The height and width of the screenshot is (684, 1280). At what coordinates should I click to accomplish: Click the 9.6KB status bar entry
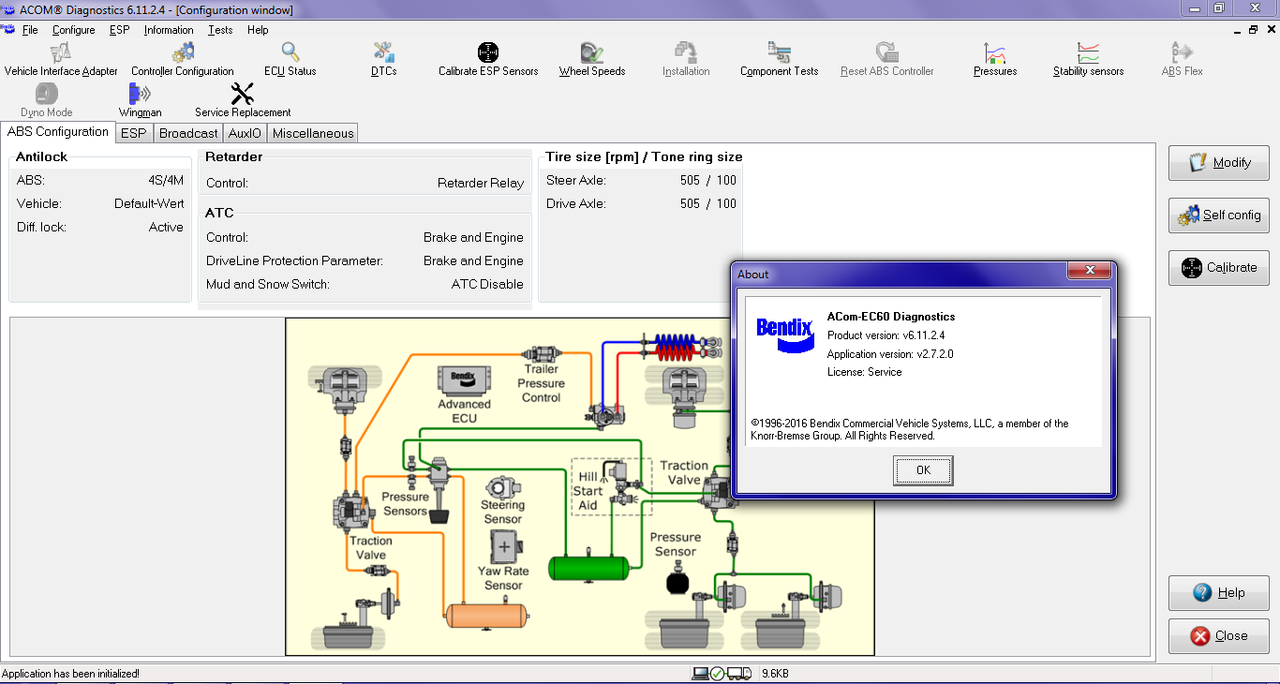point(776,674)
